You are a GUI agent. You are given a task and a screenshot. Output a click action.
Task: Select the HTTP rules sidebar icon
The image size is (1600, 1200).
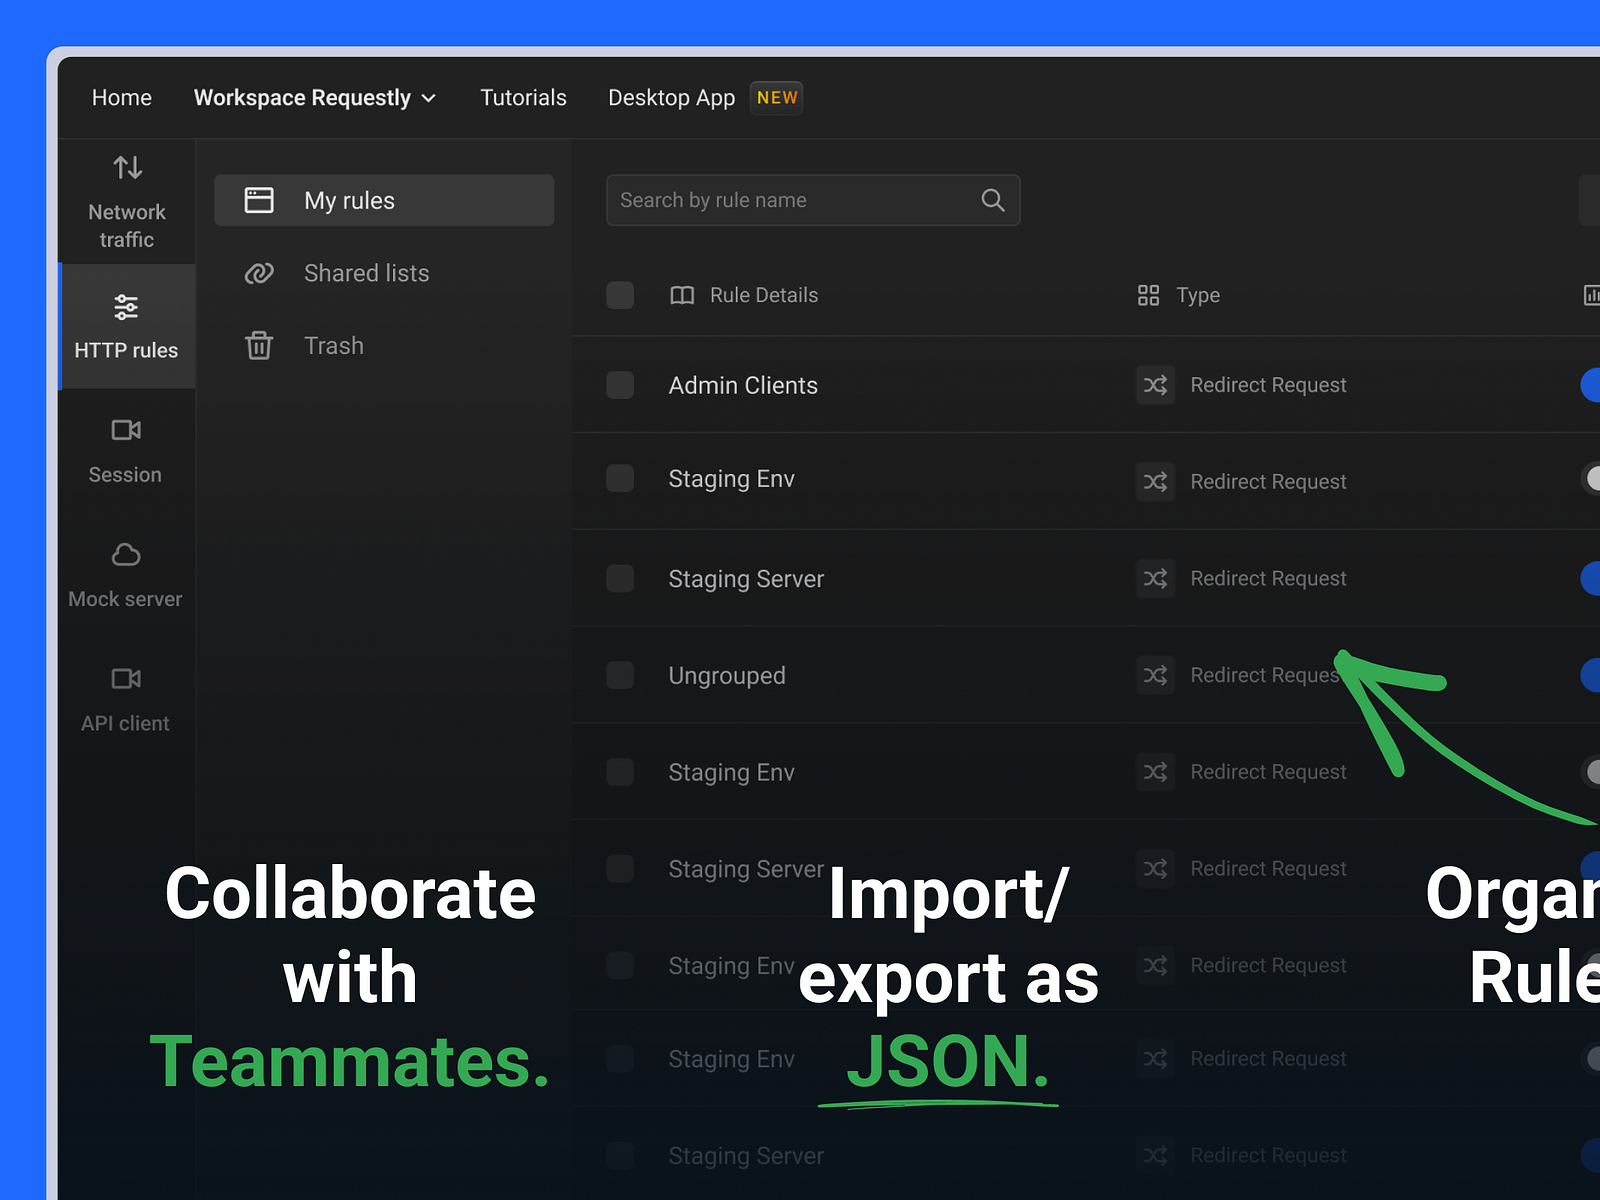click(126, 325)
